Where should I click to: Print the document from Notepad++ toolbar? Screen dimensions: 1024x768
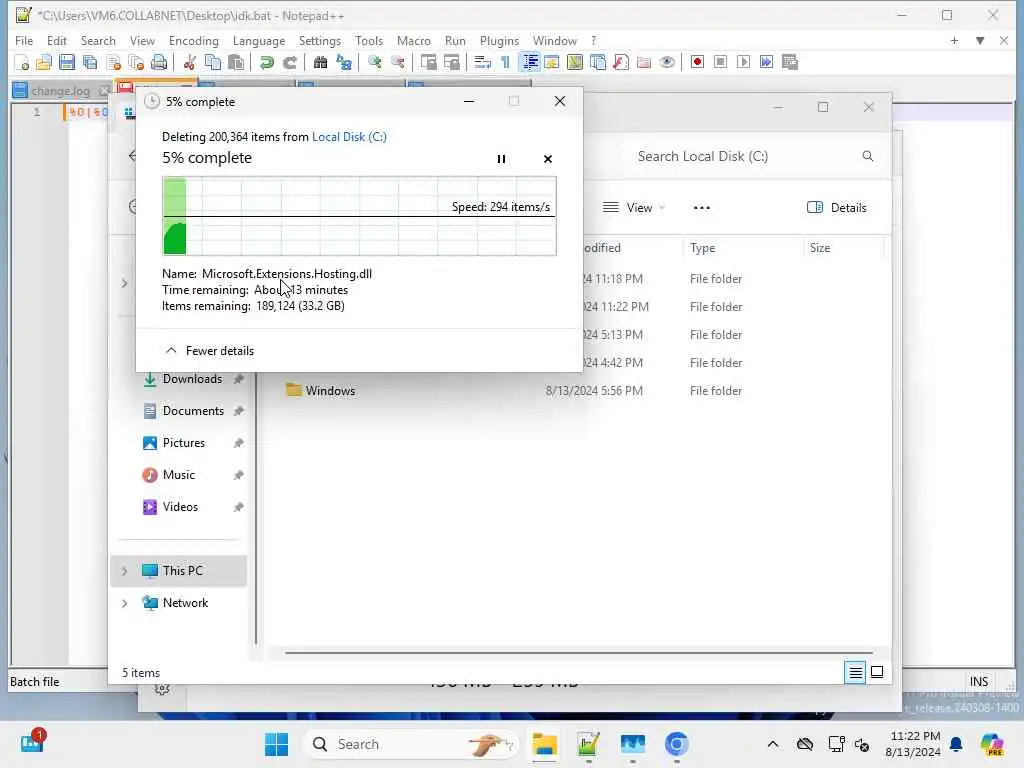pos(159,62)
